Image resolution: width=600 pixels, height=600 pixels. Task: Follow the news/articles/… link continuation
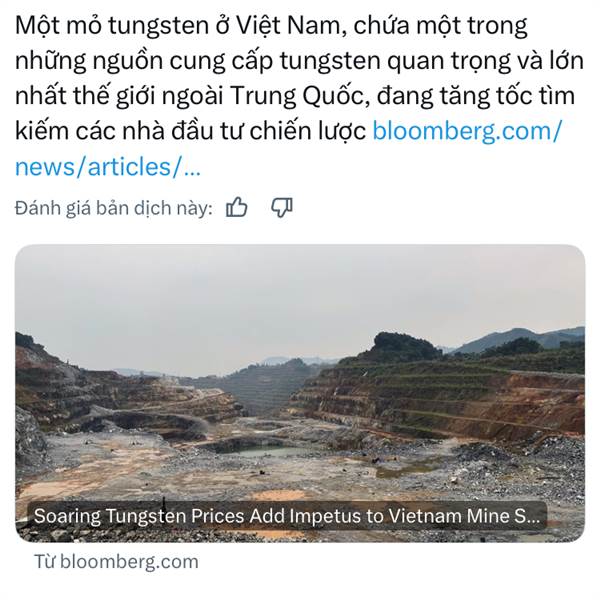tap(108, 166)
